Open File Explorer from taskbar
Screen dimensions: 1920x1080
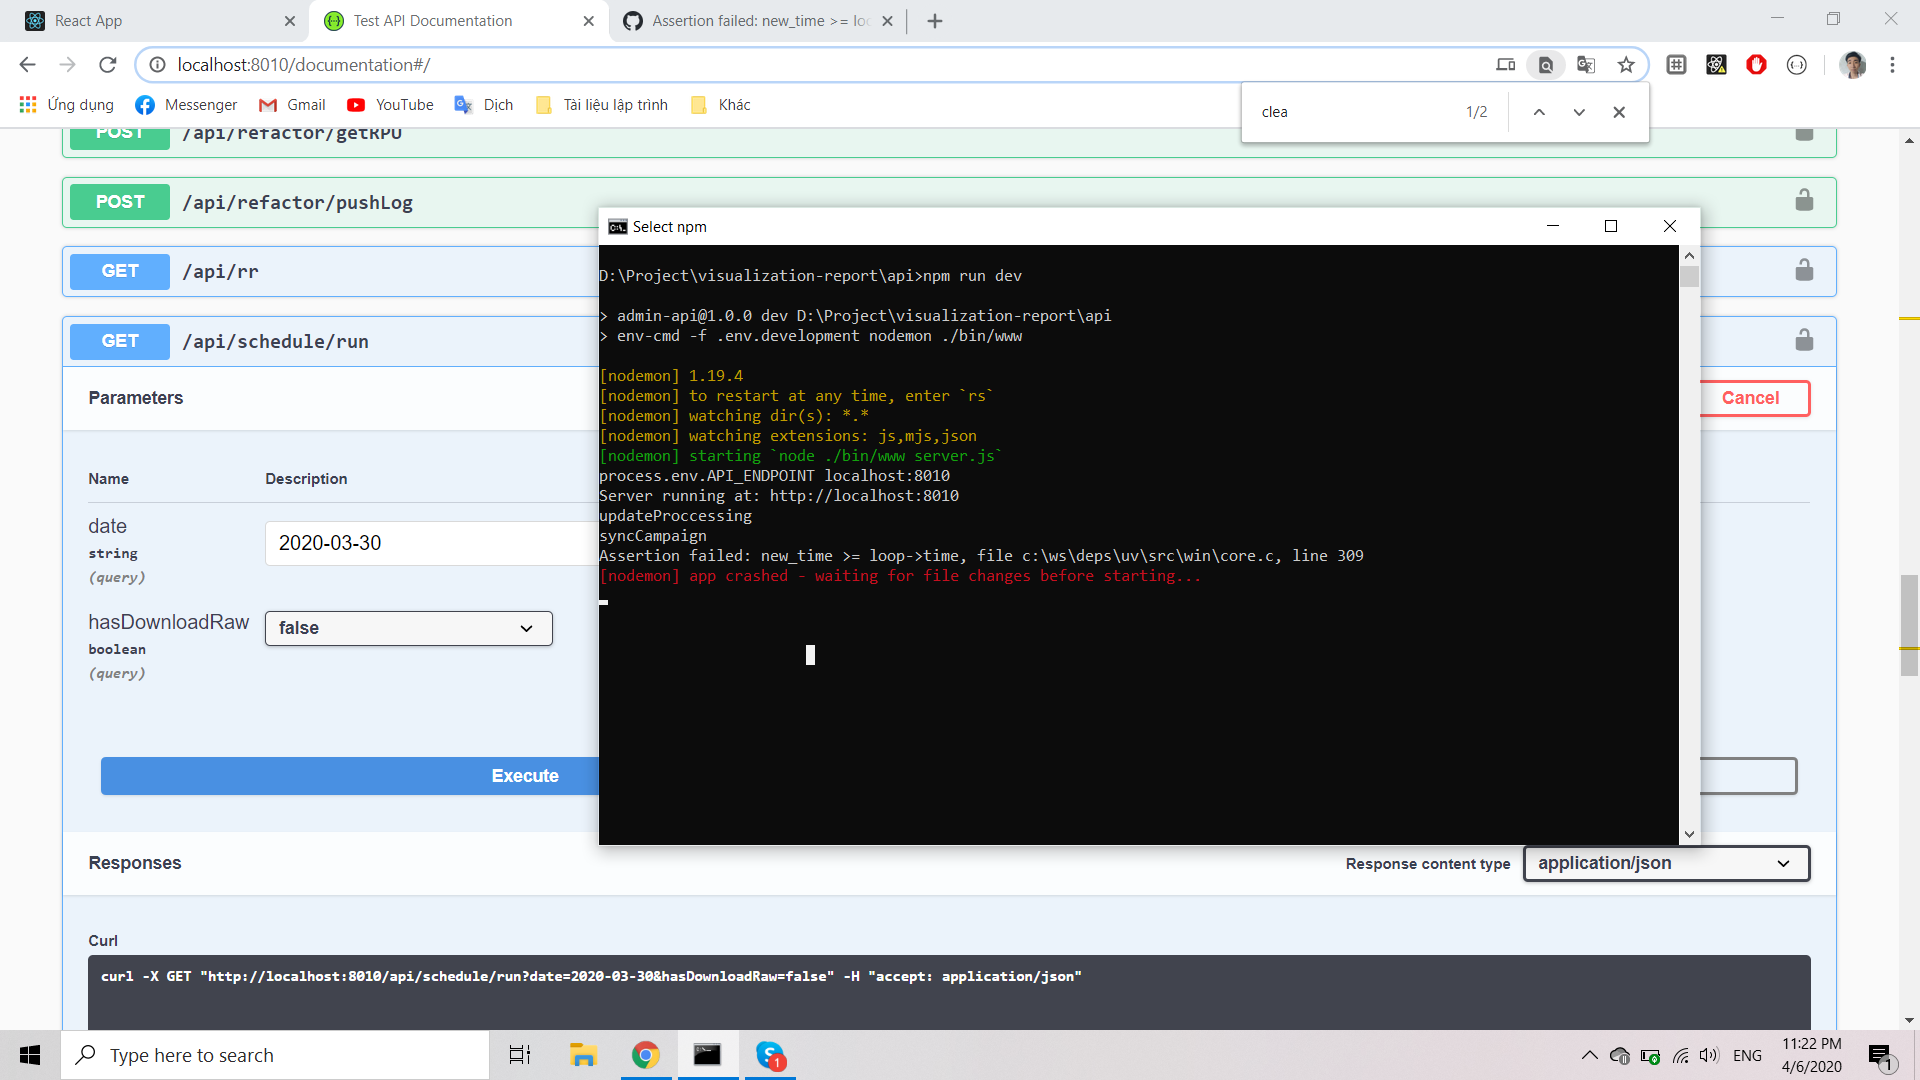click(583, 1055)
